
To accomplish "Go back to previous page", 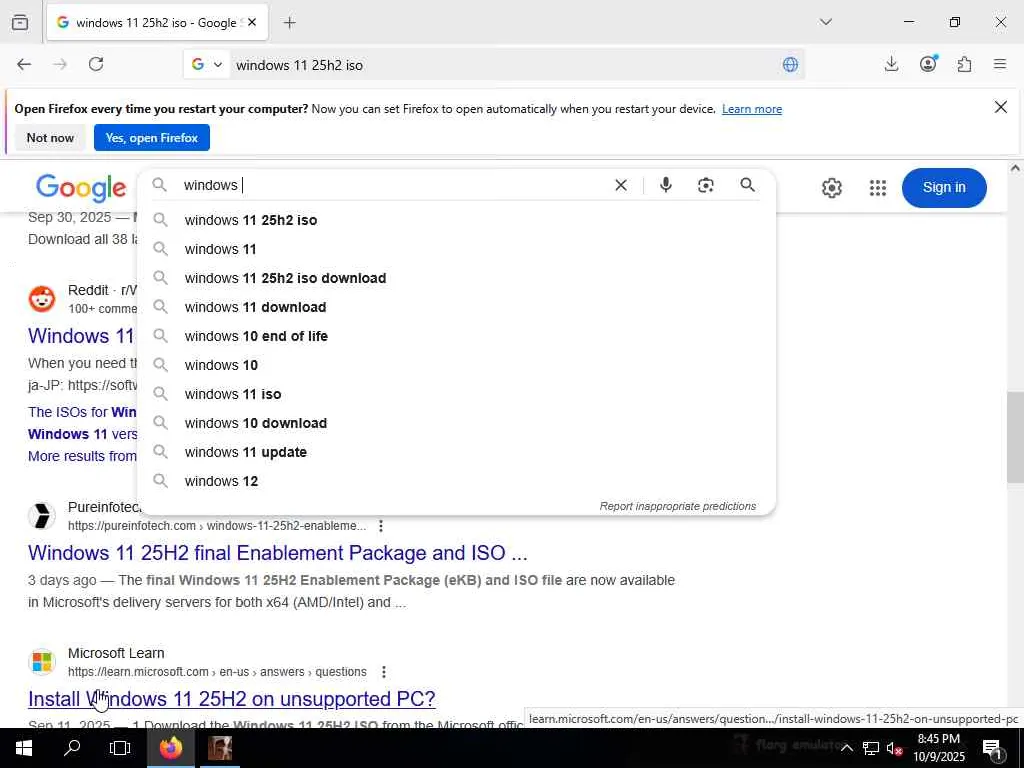I will (24, 64).
